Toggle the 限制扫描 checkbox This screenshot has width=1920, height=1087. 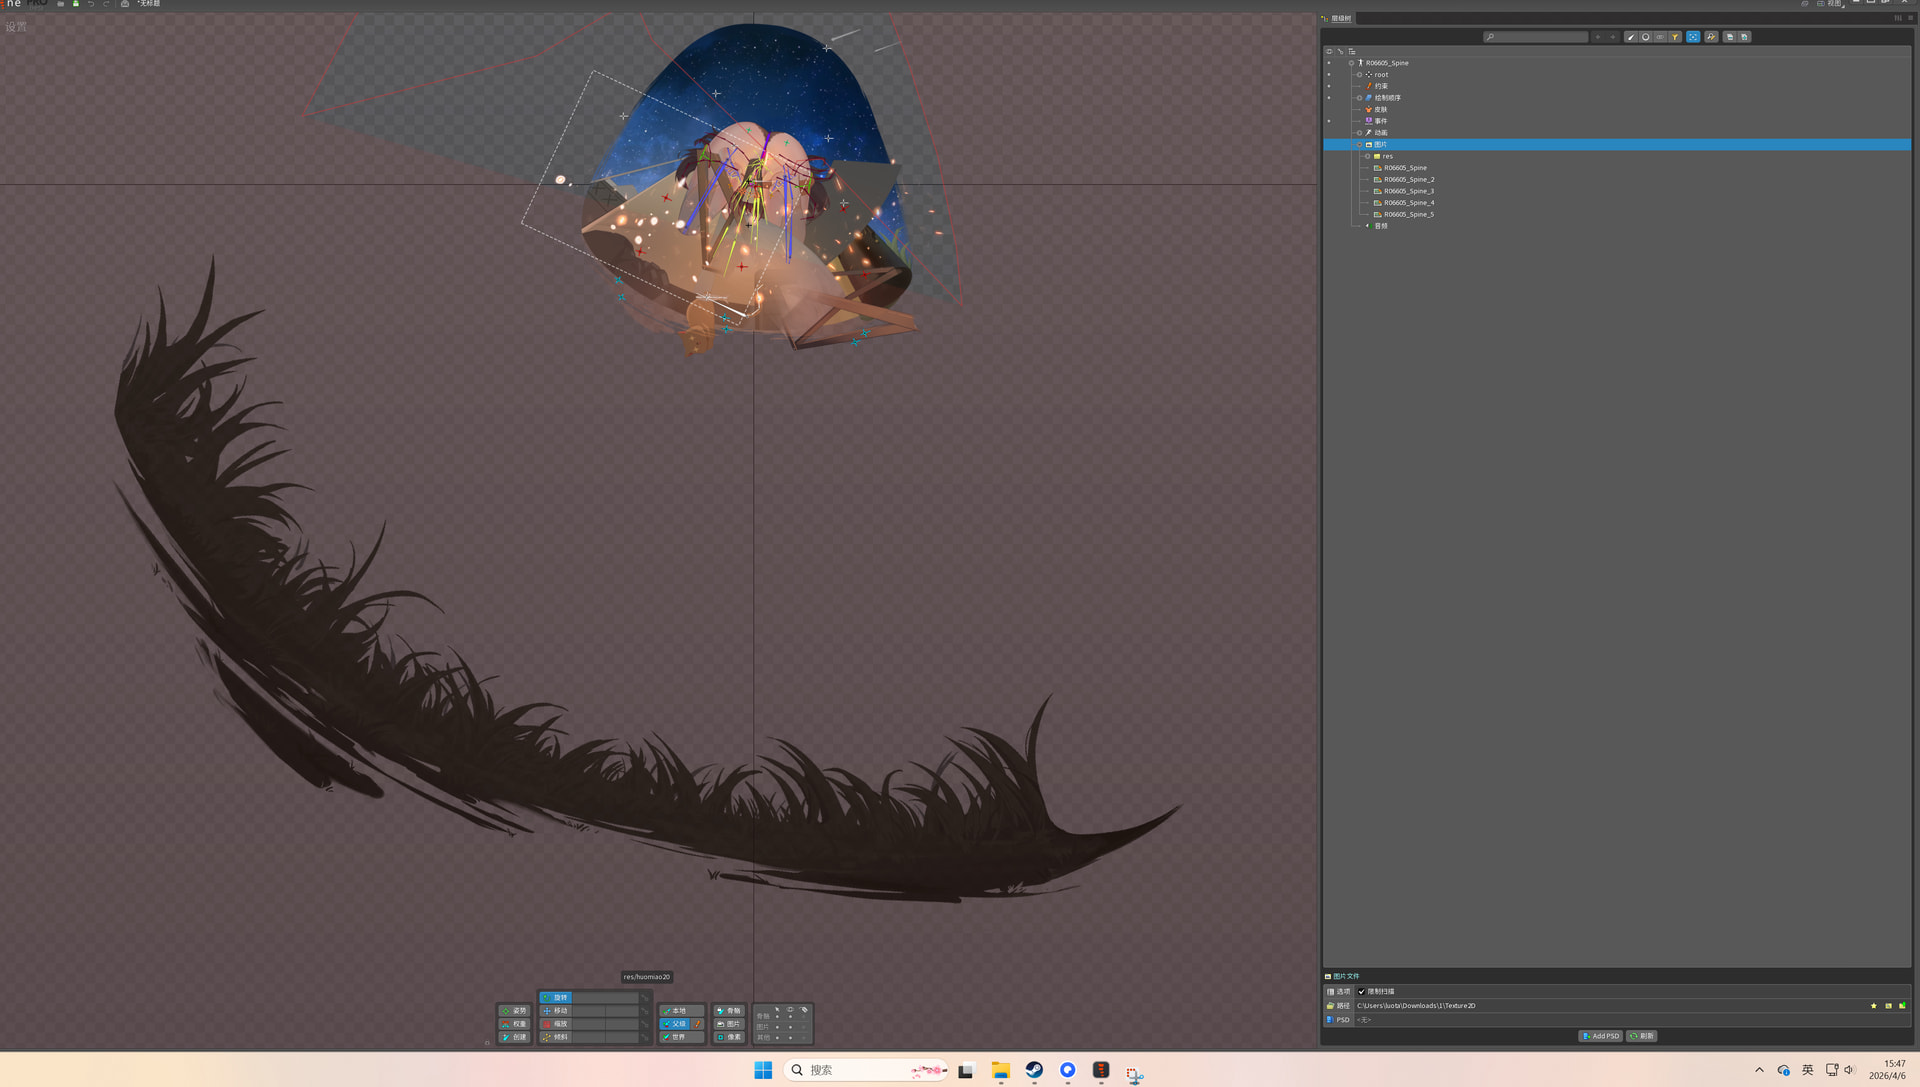[x=1361, y=992]
